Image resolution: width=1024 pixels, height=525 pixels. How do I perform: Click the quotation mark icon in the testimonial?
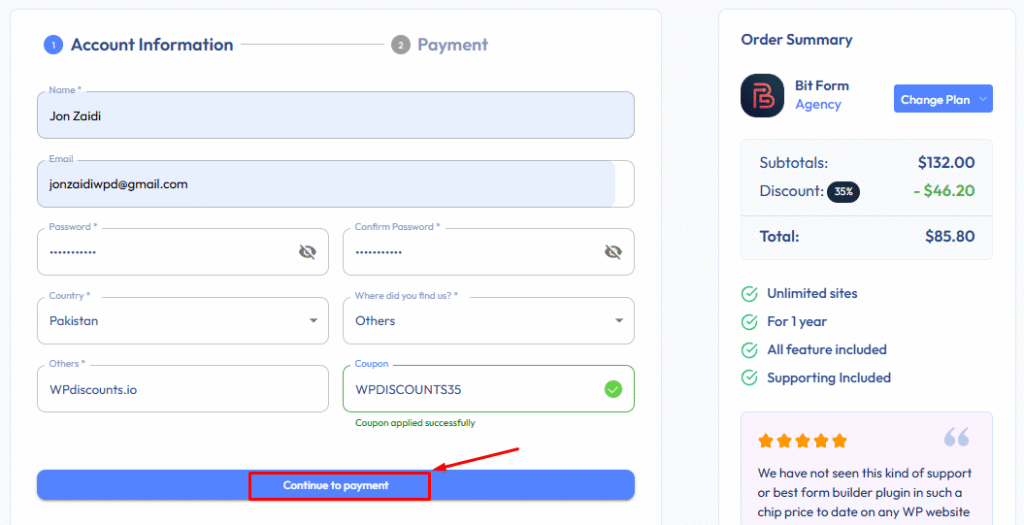pos(957,438)
